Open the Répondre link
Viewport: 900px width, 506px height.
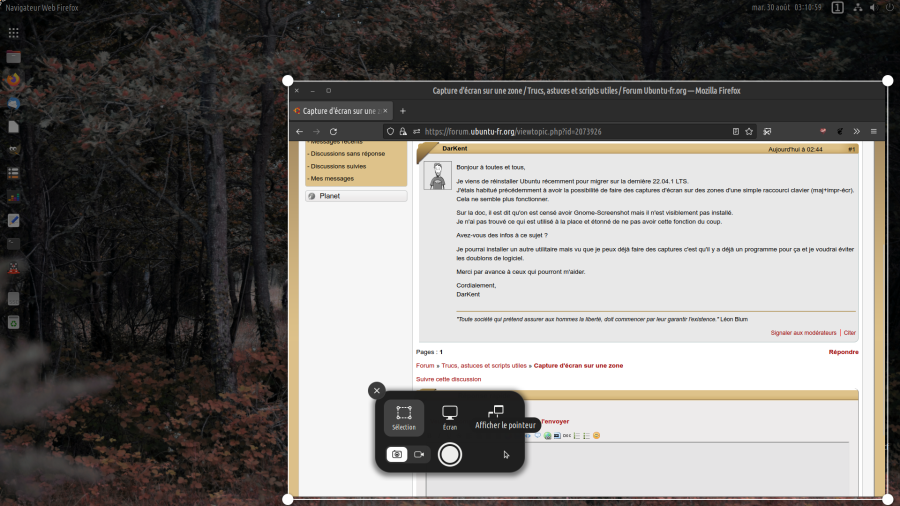pos(843,352)
